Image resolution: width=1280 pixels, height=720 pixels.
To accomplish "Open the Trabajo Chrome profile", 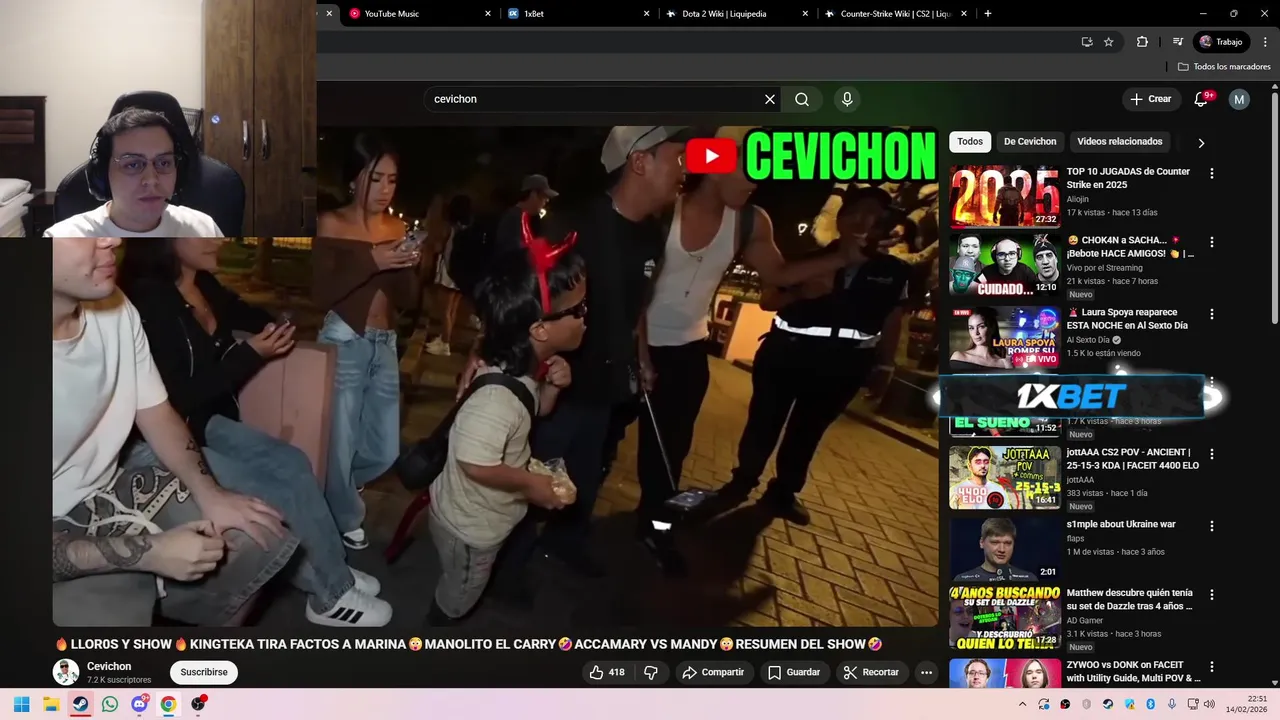I will (x=1221, y=42).
